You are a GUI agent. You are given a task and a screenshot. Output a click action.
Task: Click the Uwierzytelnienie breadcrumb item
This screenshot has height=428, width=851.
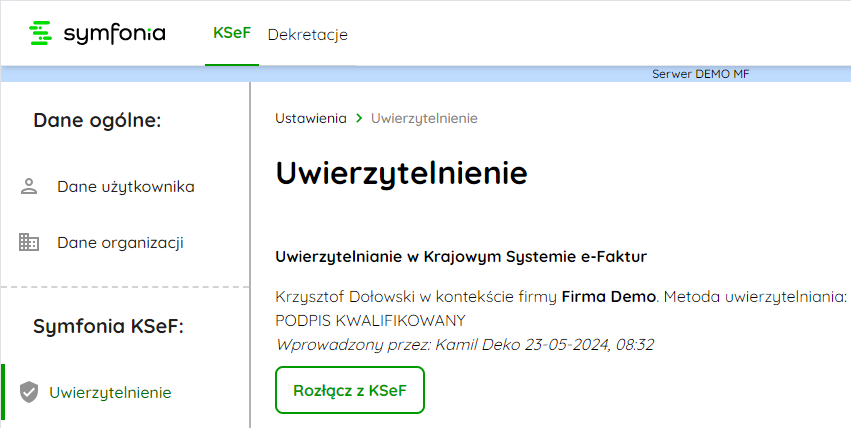pos(424,119)
